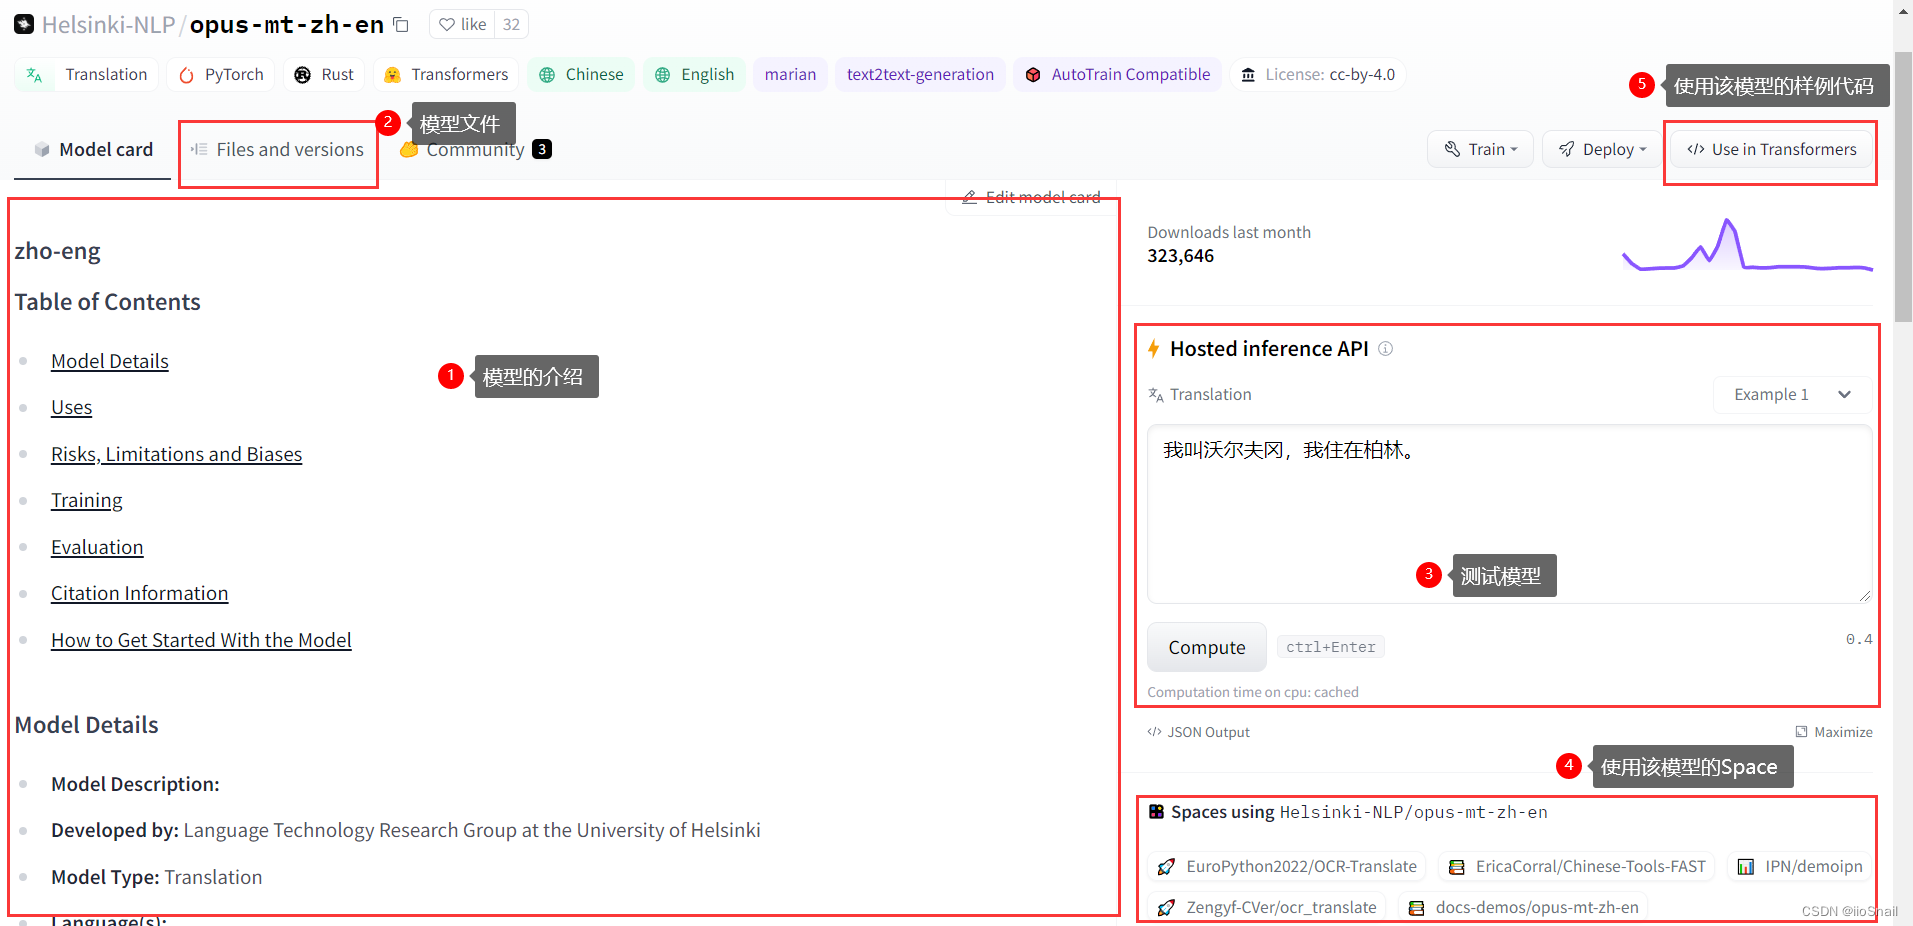Viewport: 1913px width, 926px height.
Task: Click the Model card cube icon
Action: click(x=42, y=149)
